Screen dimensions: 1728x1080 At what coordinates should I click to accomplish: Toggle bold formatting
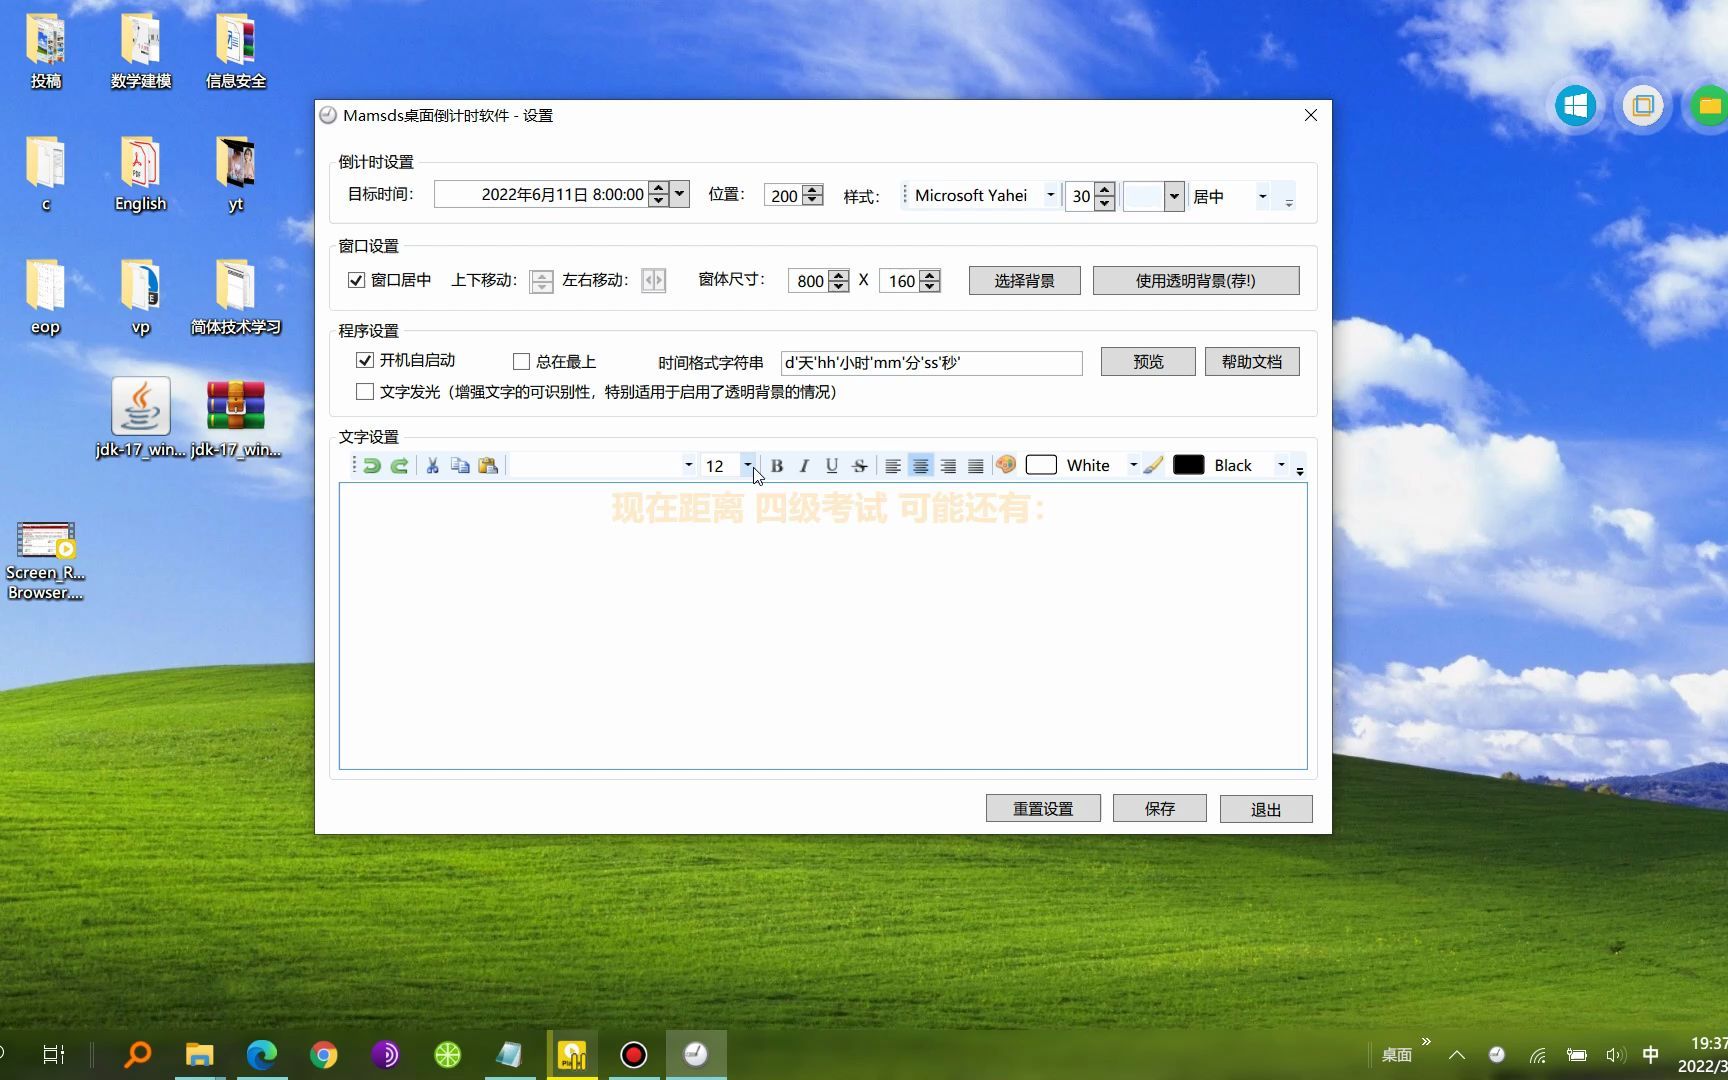[x=776, y=465]
